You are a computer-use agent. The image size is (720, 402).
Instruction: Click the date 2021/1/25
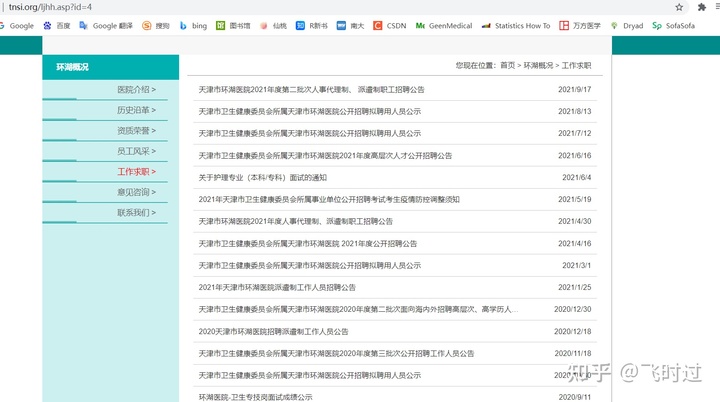point(574,288)
